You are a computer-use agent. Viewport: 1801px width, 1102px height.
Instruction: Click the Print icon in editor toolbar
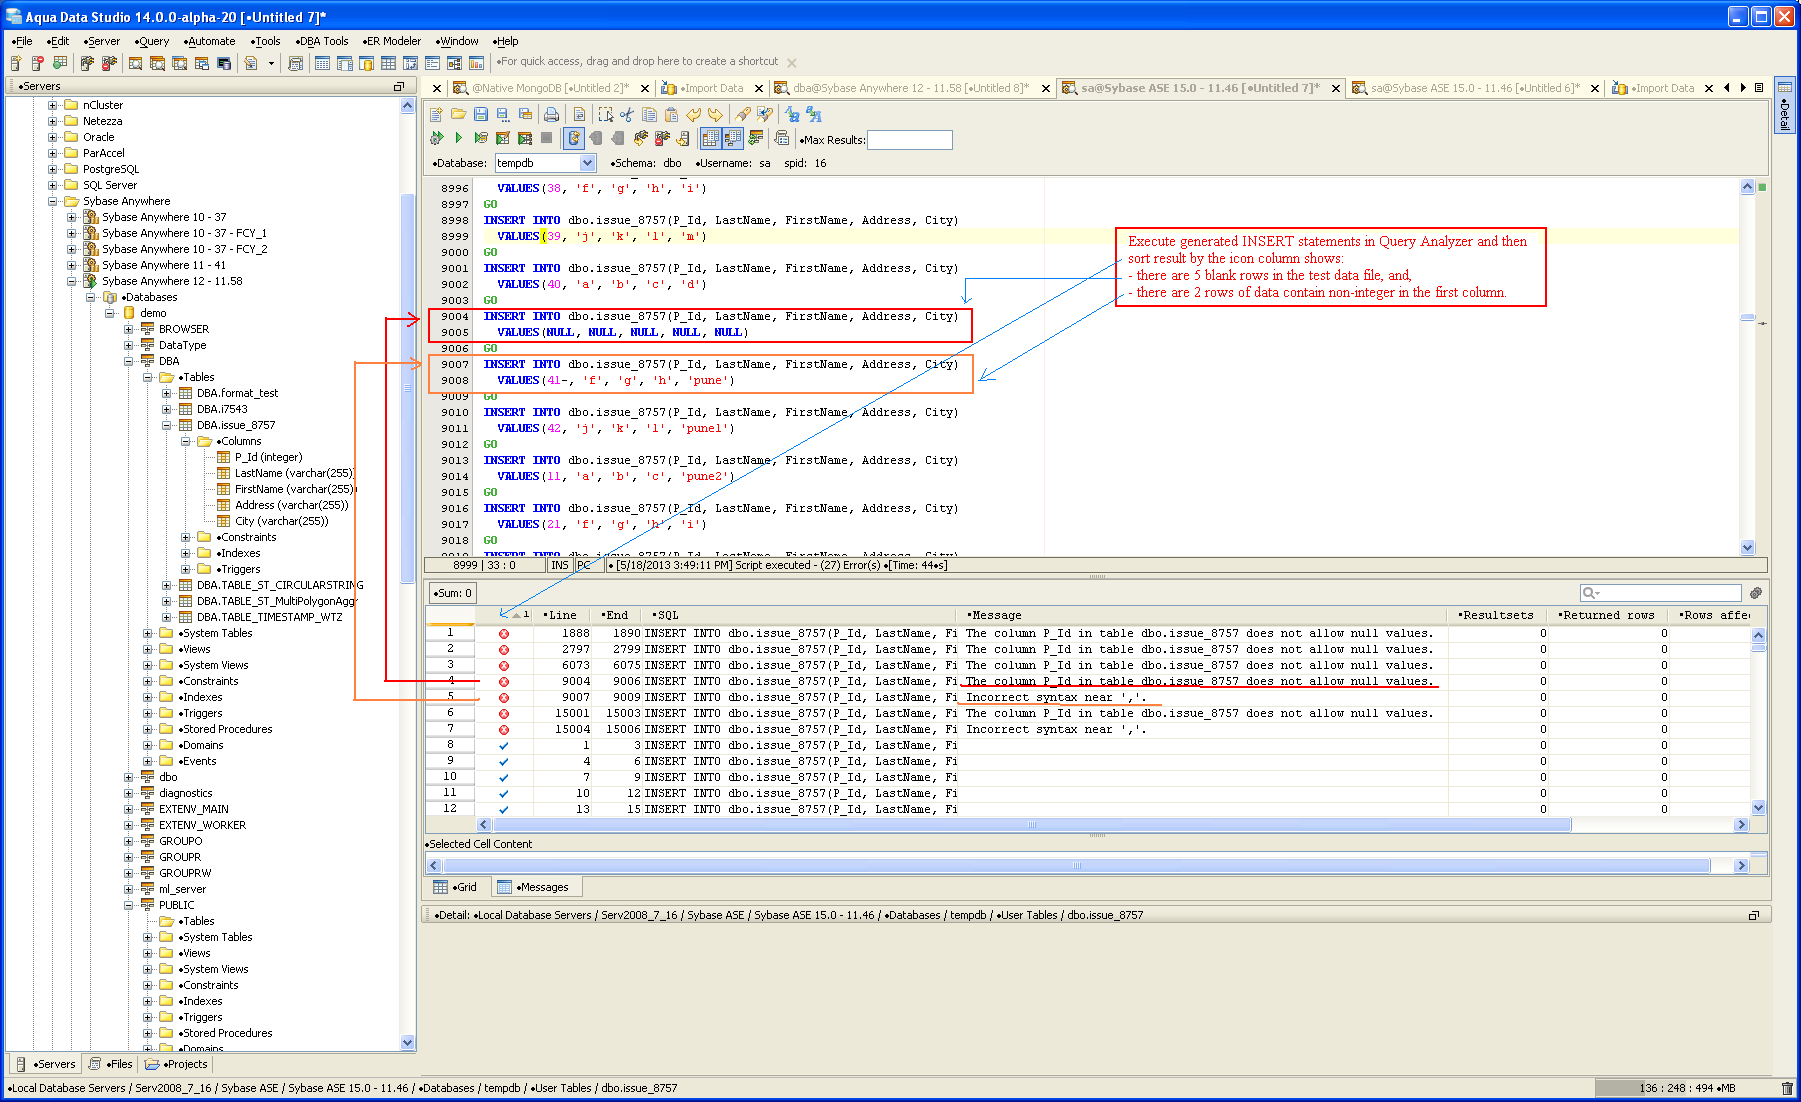pos(551,114)
